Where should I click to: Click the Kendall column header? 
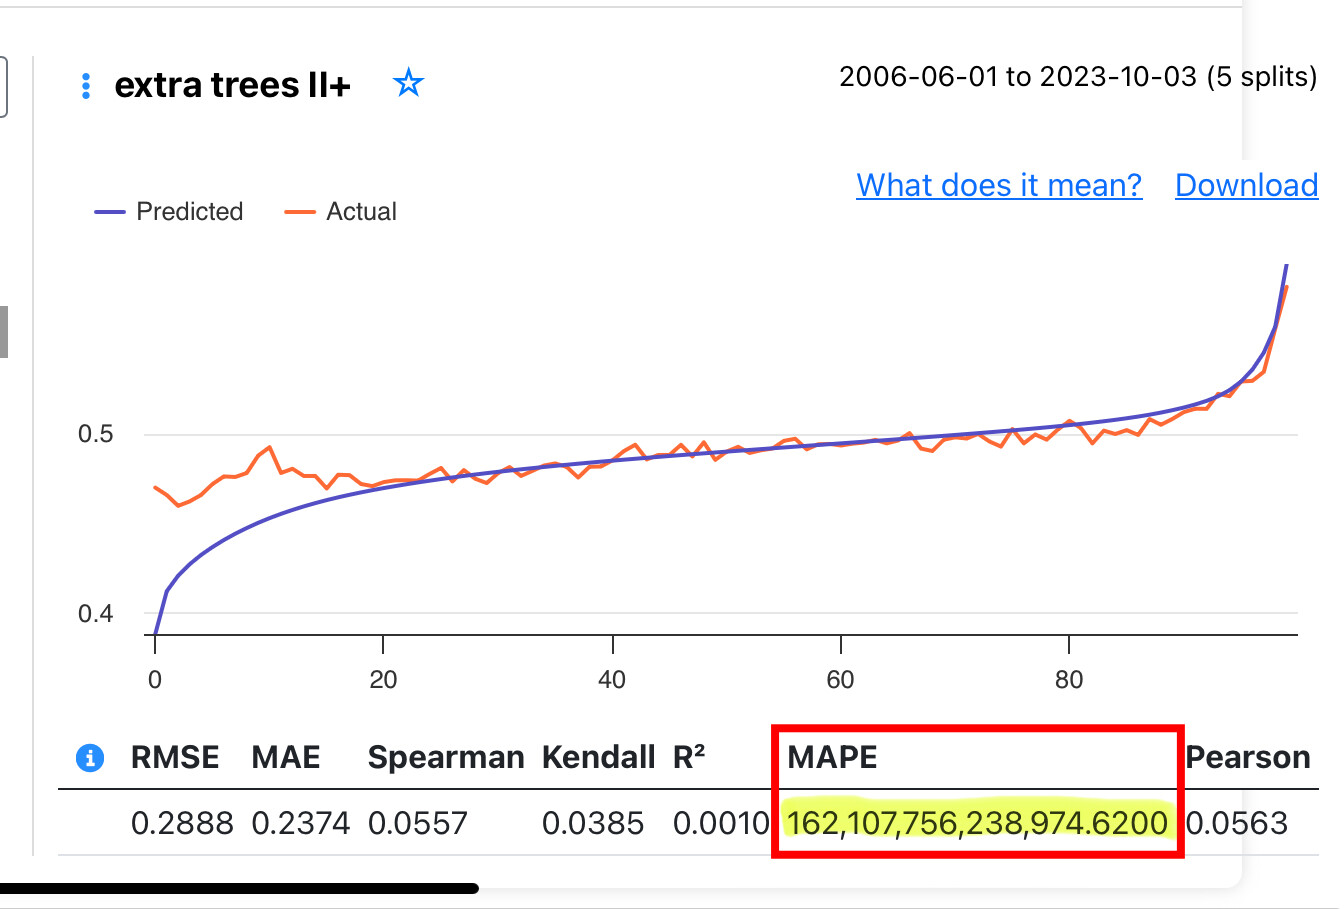[599, 758]
